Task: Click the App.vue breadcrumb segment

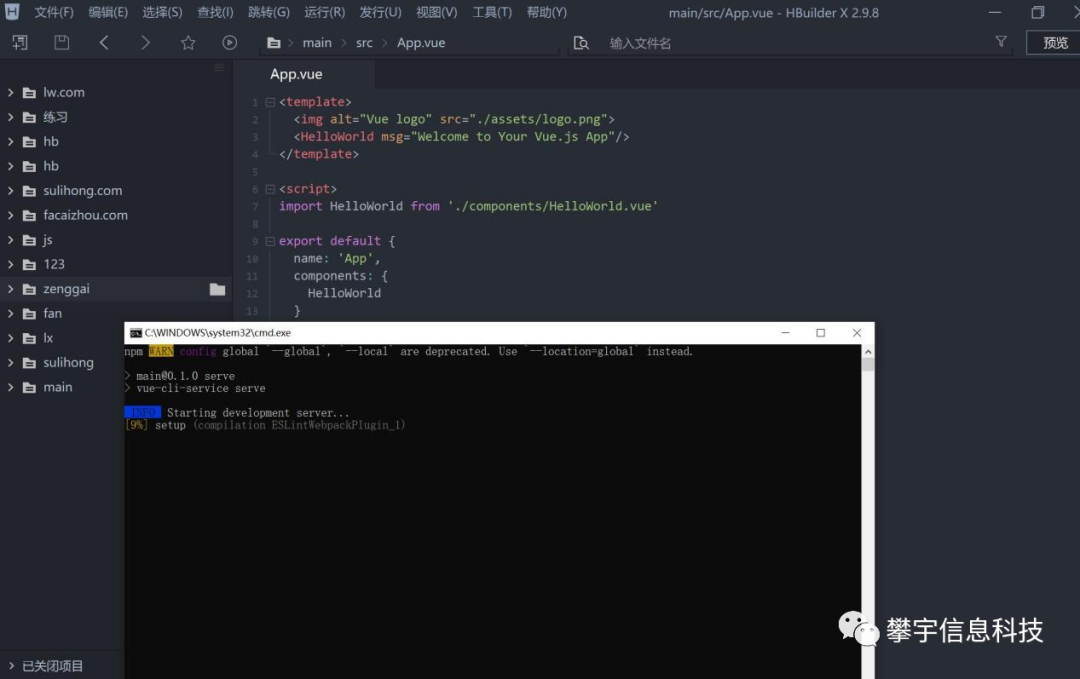Action: coord(421,43)
